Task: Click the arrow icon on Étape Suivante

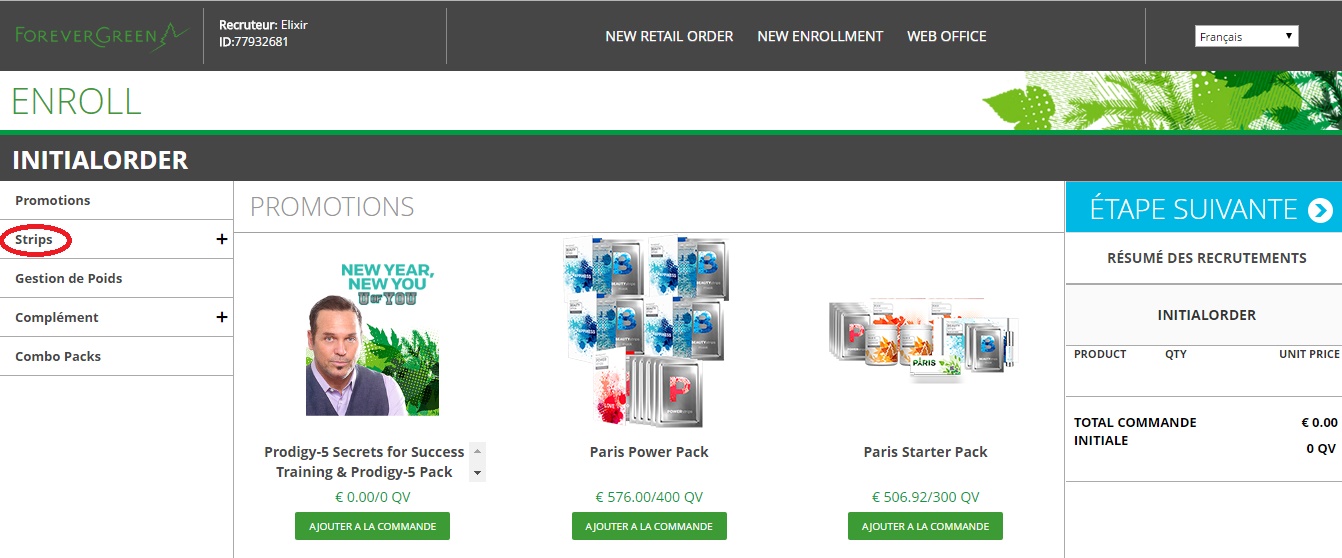Action: [1320, 210]
